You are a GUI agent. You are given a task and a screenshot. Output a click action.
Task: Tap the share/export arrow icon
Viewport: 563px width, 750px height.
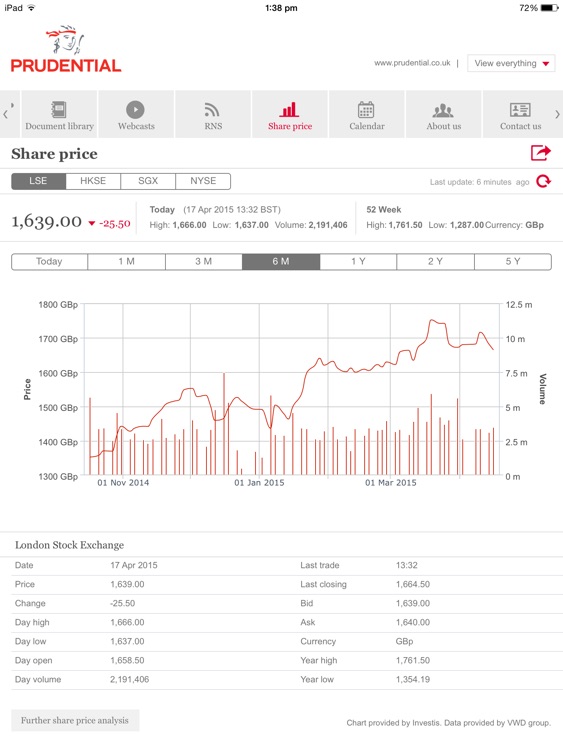tap(541, 153)
